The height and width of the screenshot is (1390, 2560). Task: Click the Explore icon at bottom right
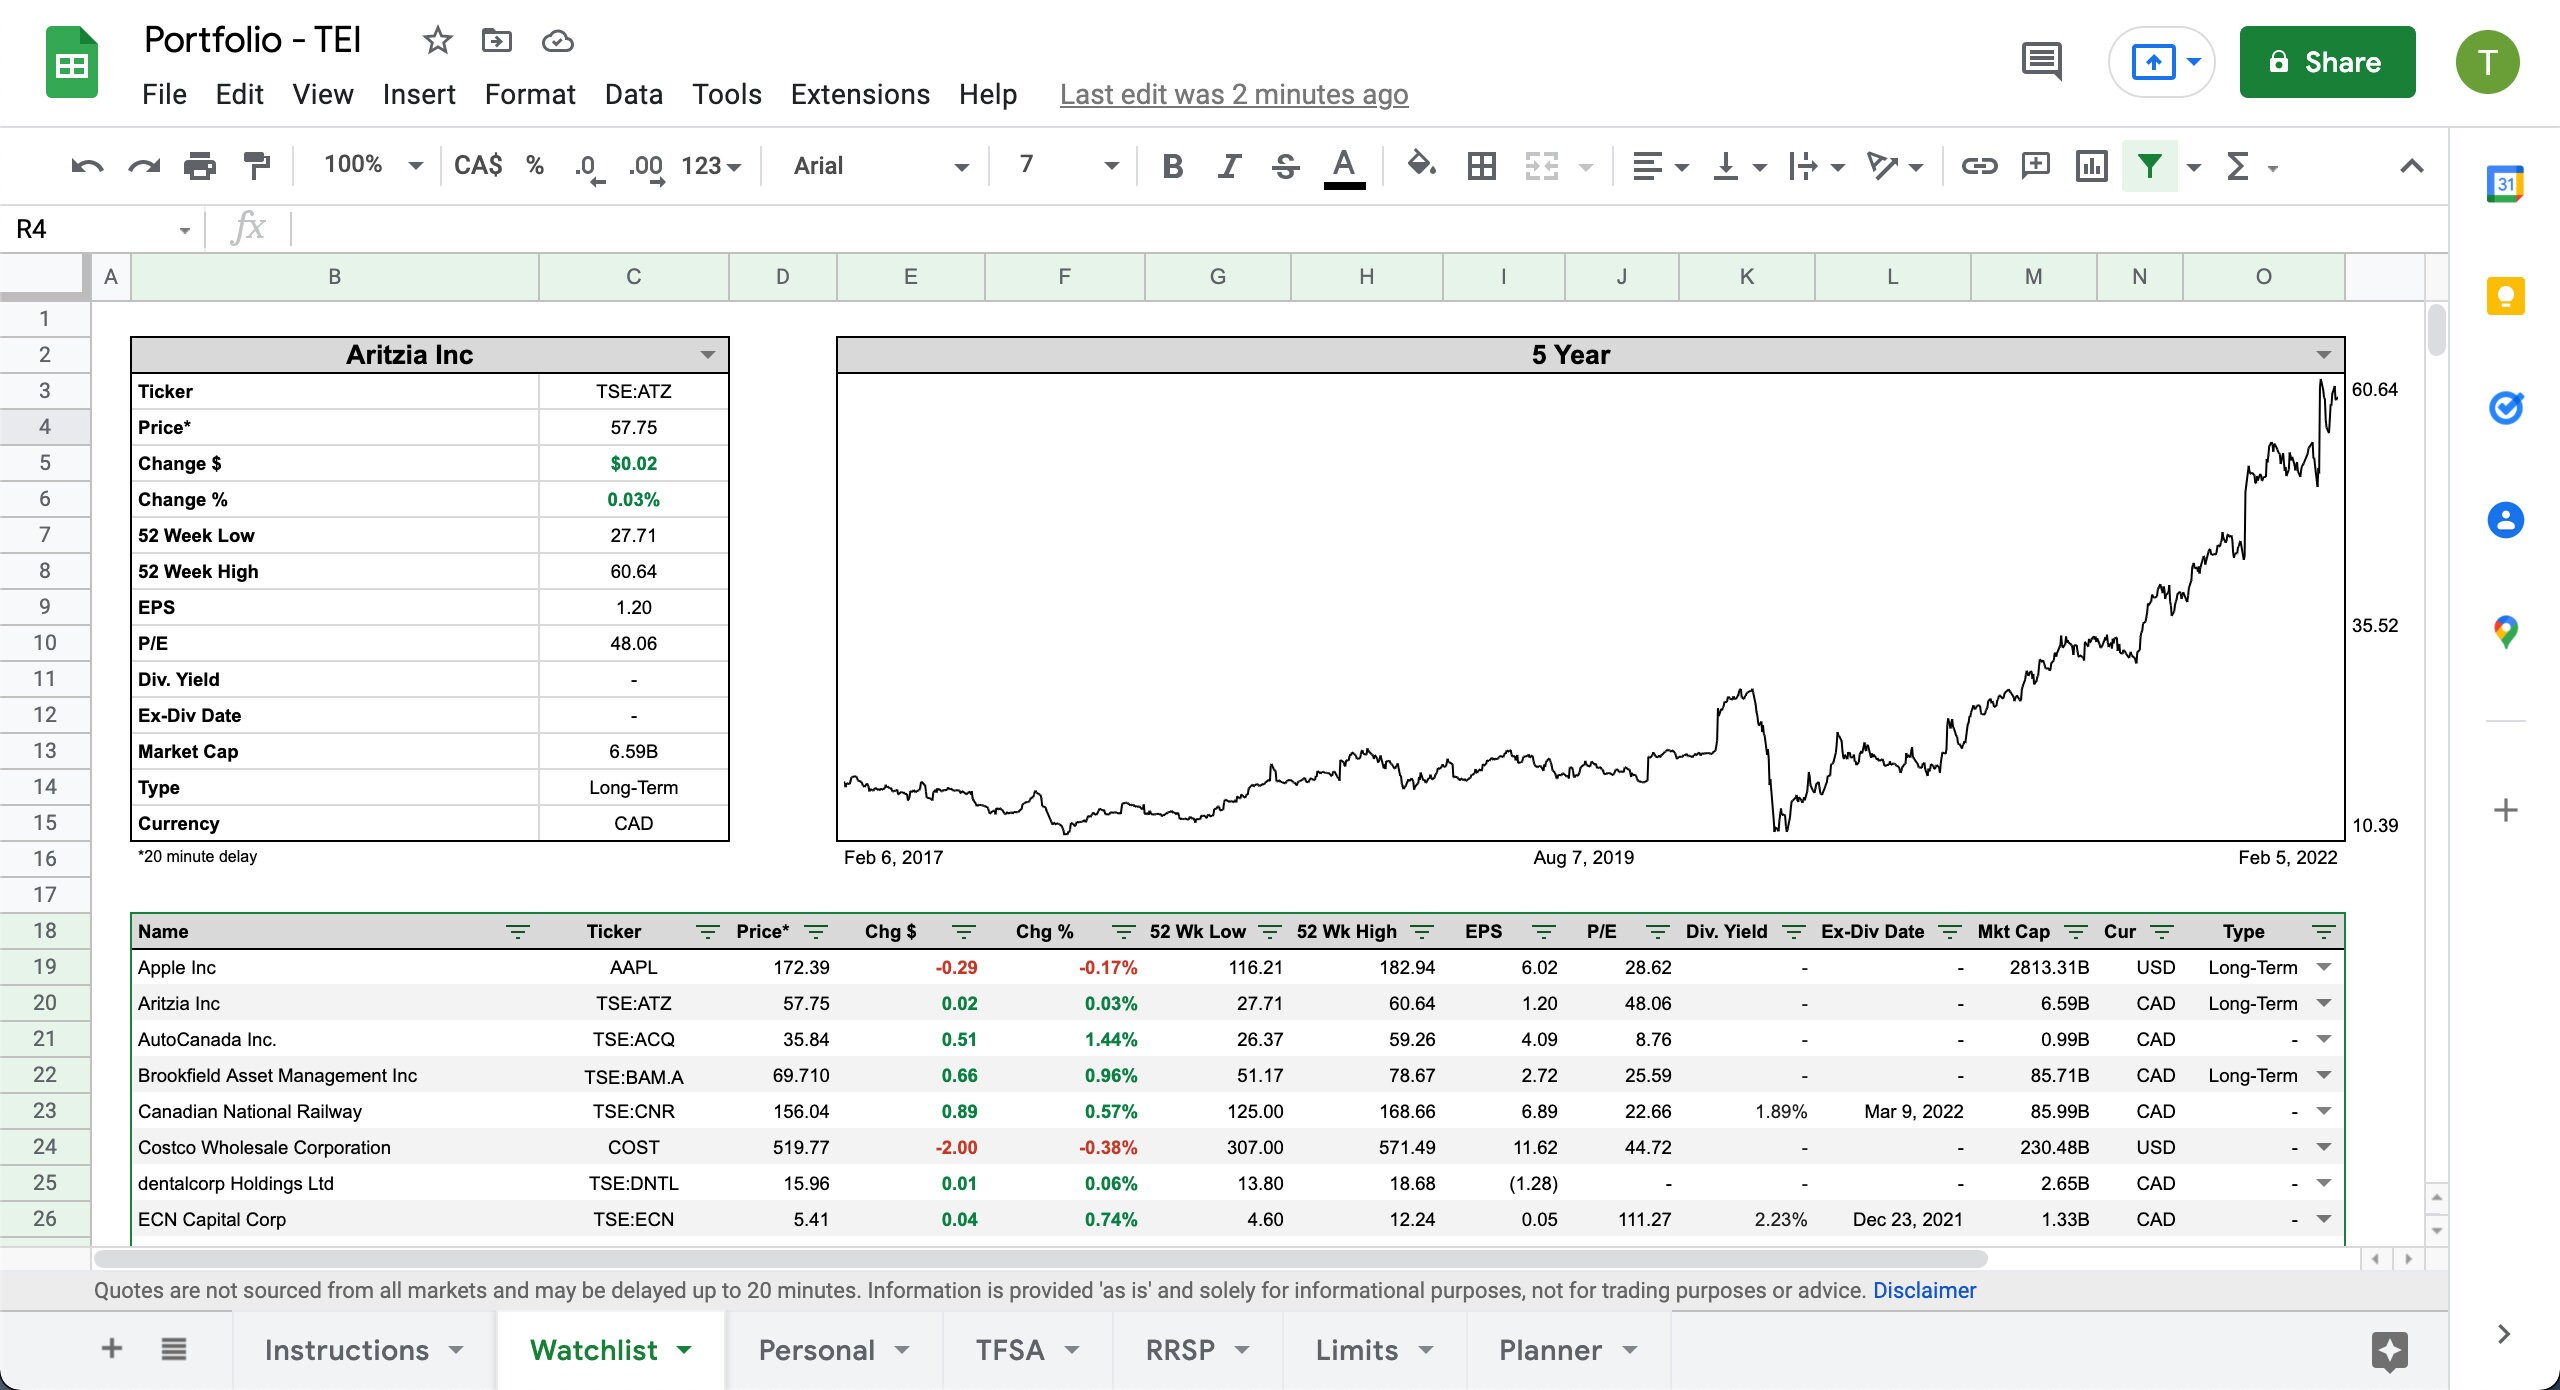click(2390, 1351)
